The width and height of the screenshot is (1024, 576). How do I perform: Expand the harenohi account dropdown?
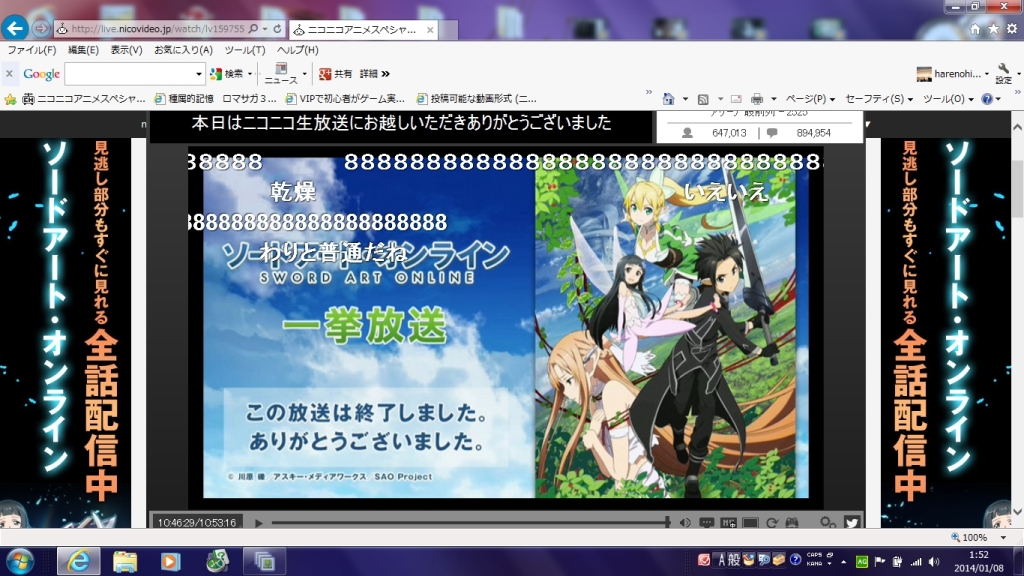986,74
